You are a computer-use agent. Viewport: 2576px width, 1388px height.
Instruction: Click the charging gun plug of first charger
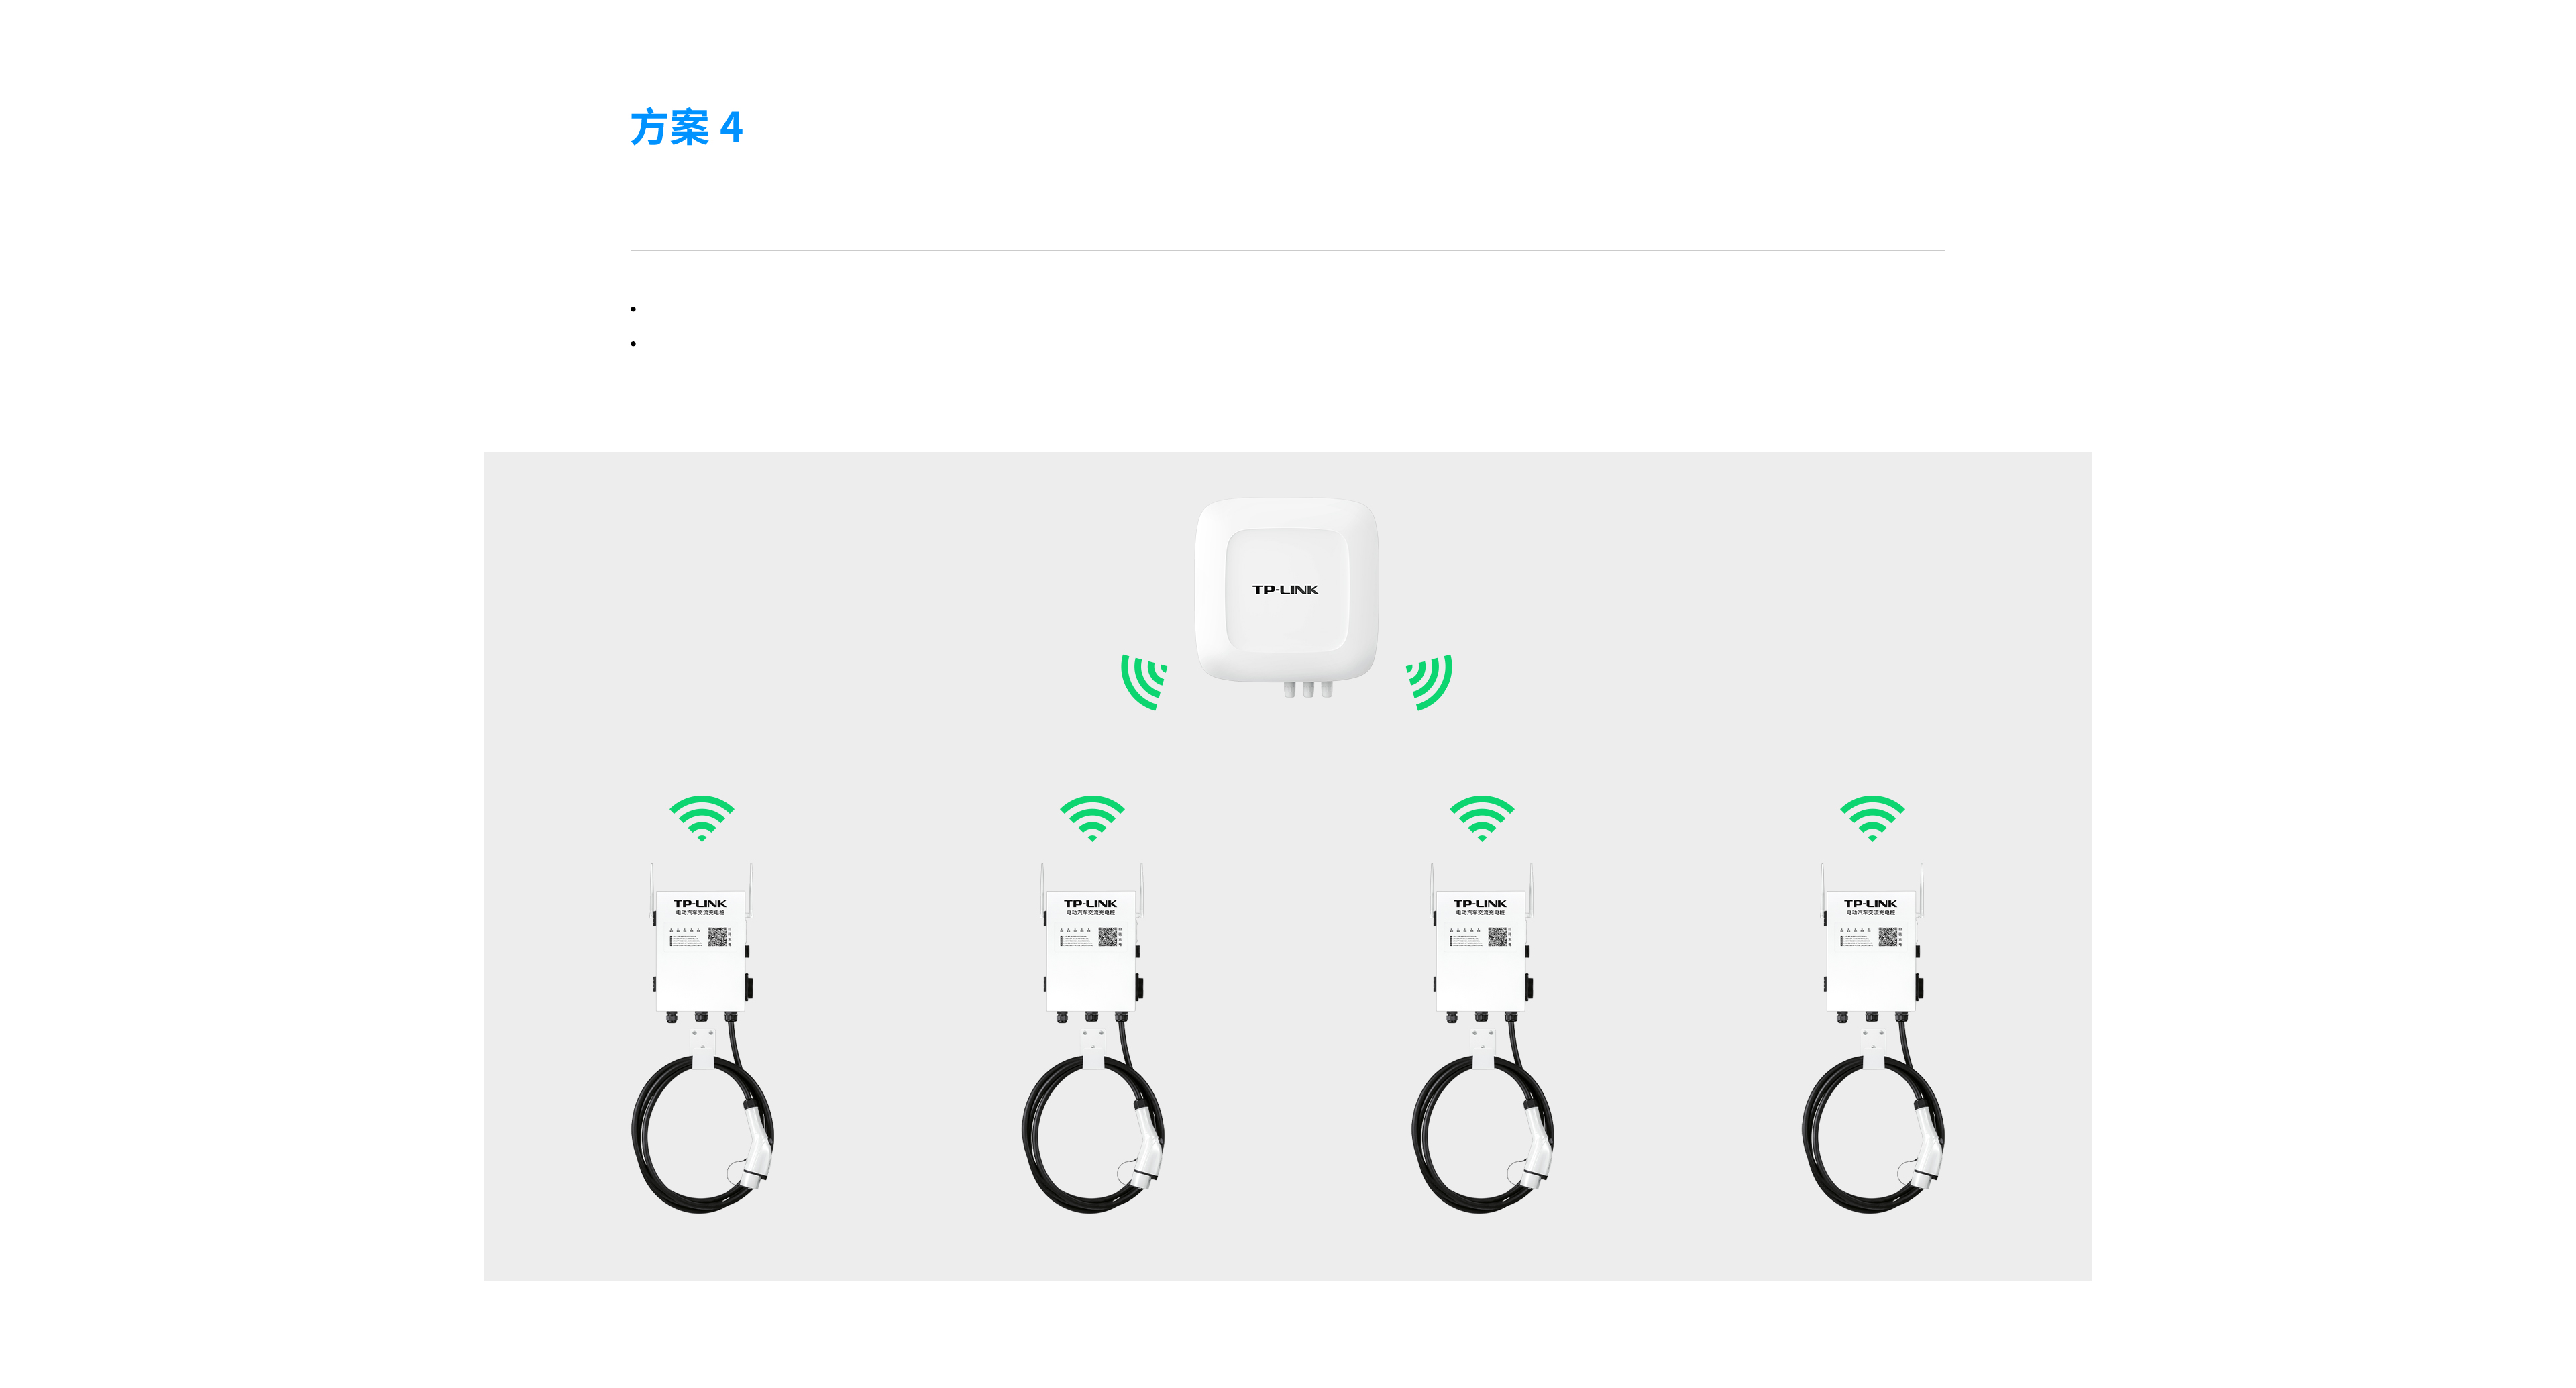point(754,1146)
